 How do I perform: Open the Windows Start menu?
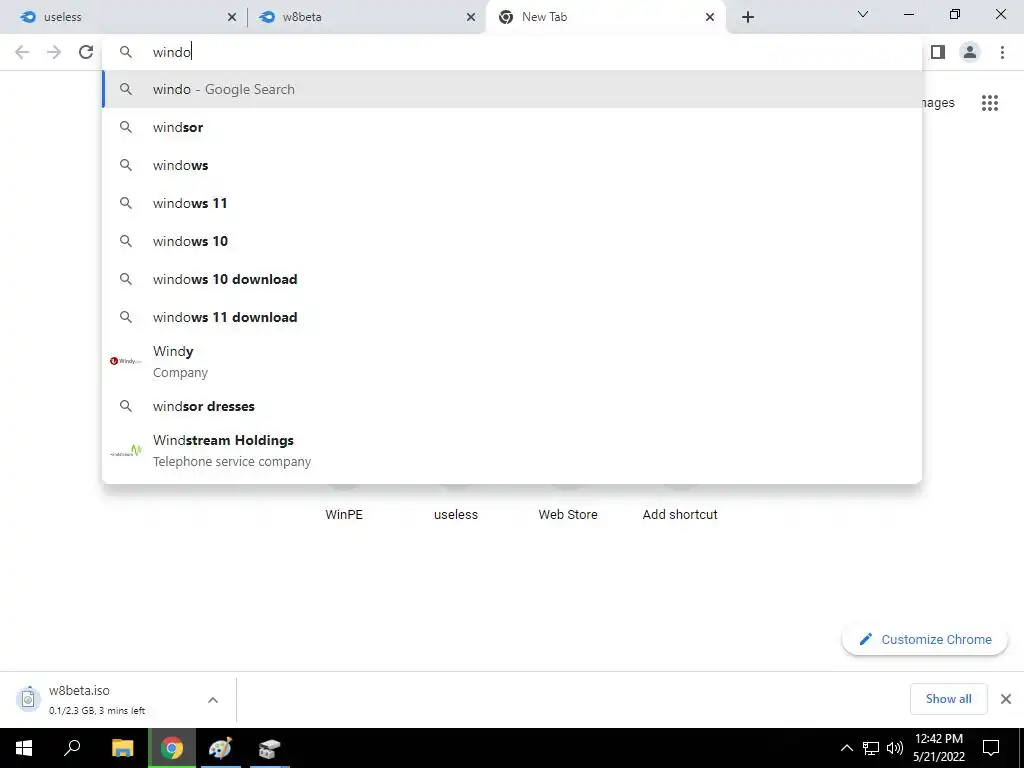click(x=24, y=748)
